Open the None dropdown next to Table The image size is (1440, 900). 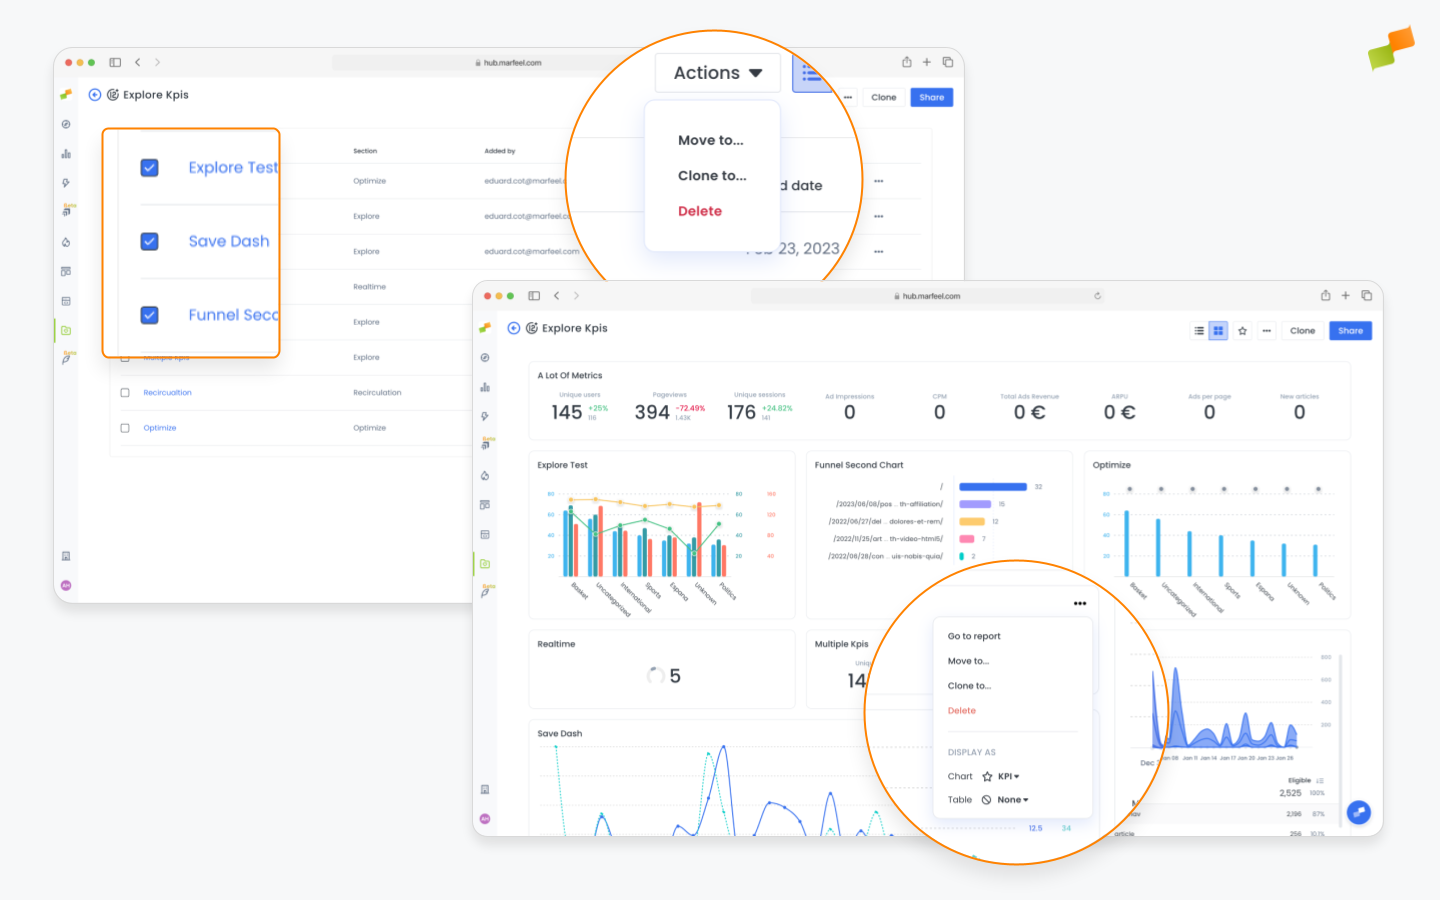(1012, 799)
